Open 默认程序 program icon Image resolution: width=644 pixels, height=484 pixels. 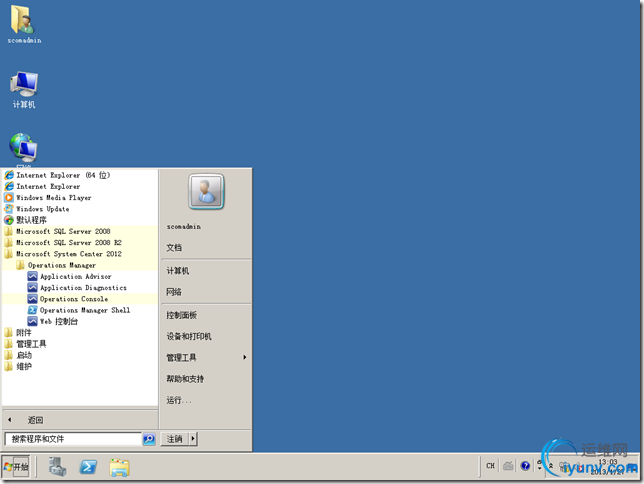9,220
